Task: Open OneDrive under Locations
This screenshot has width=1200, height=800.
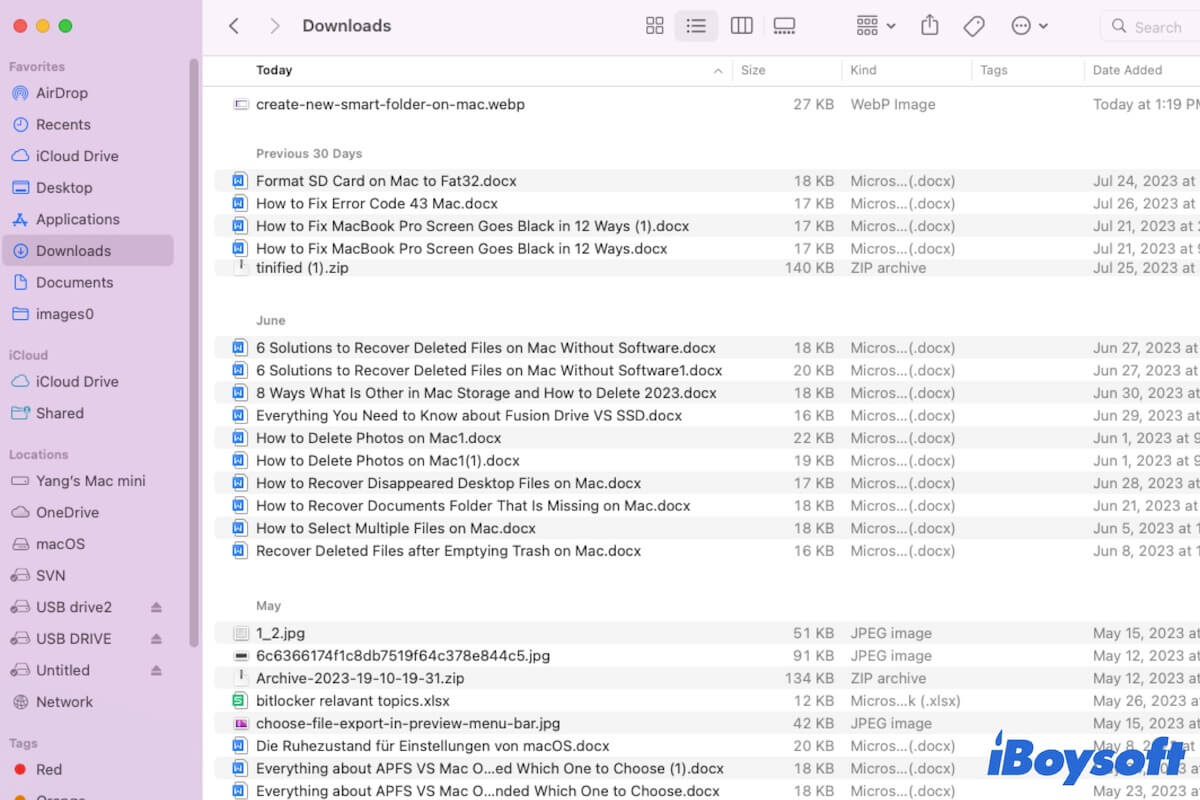Action: point(72,512)
